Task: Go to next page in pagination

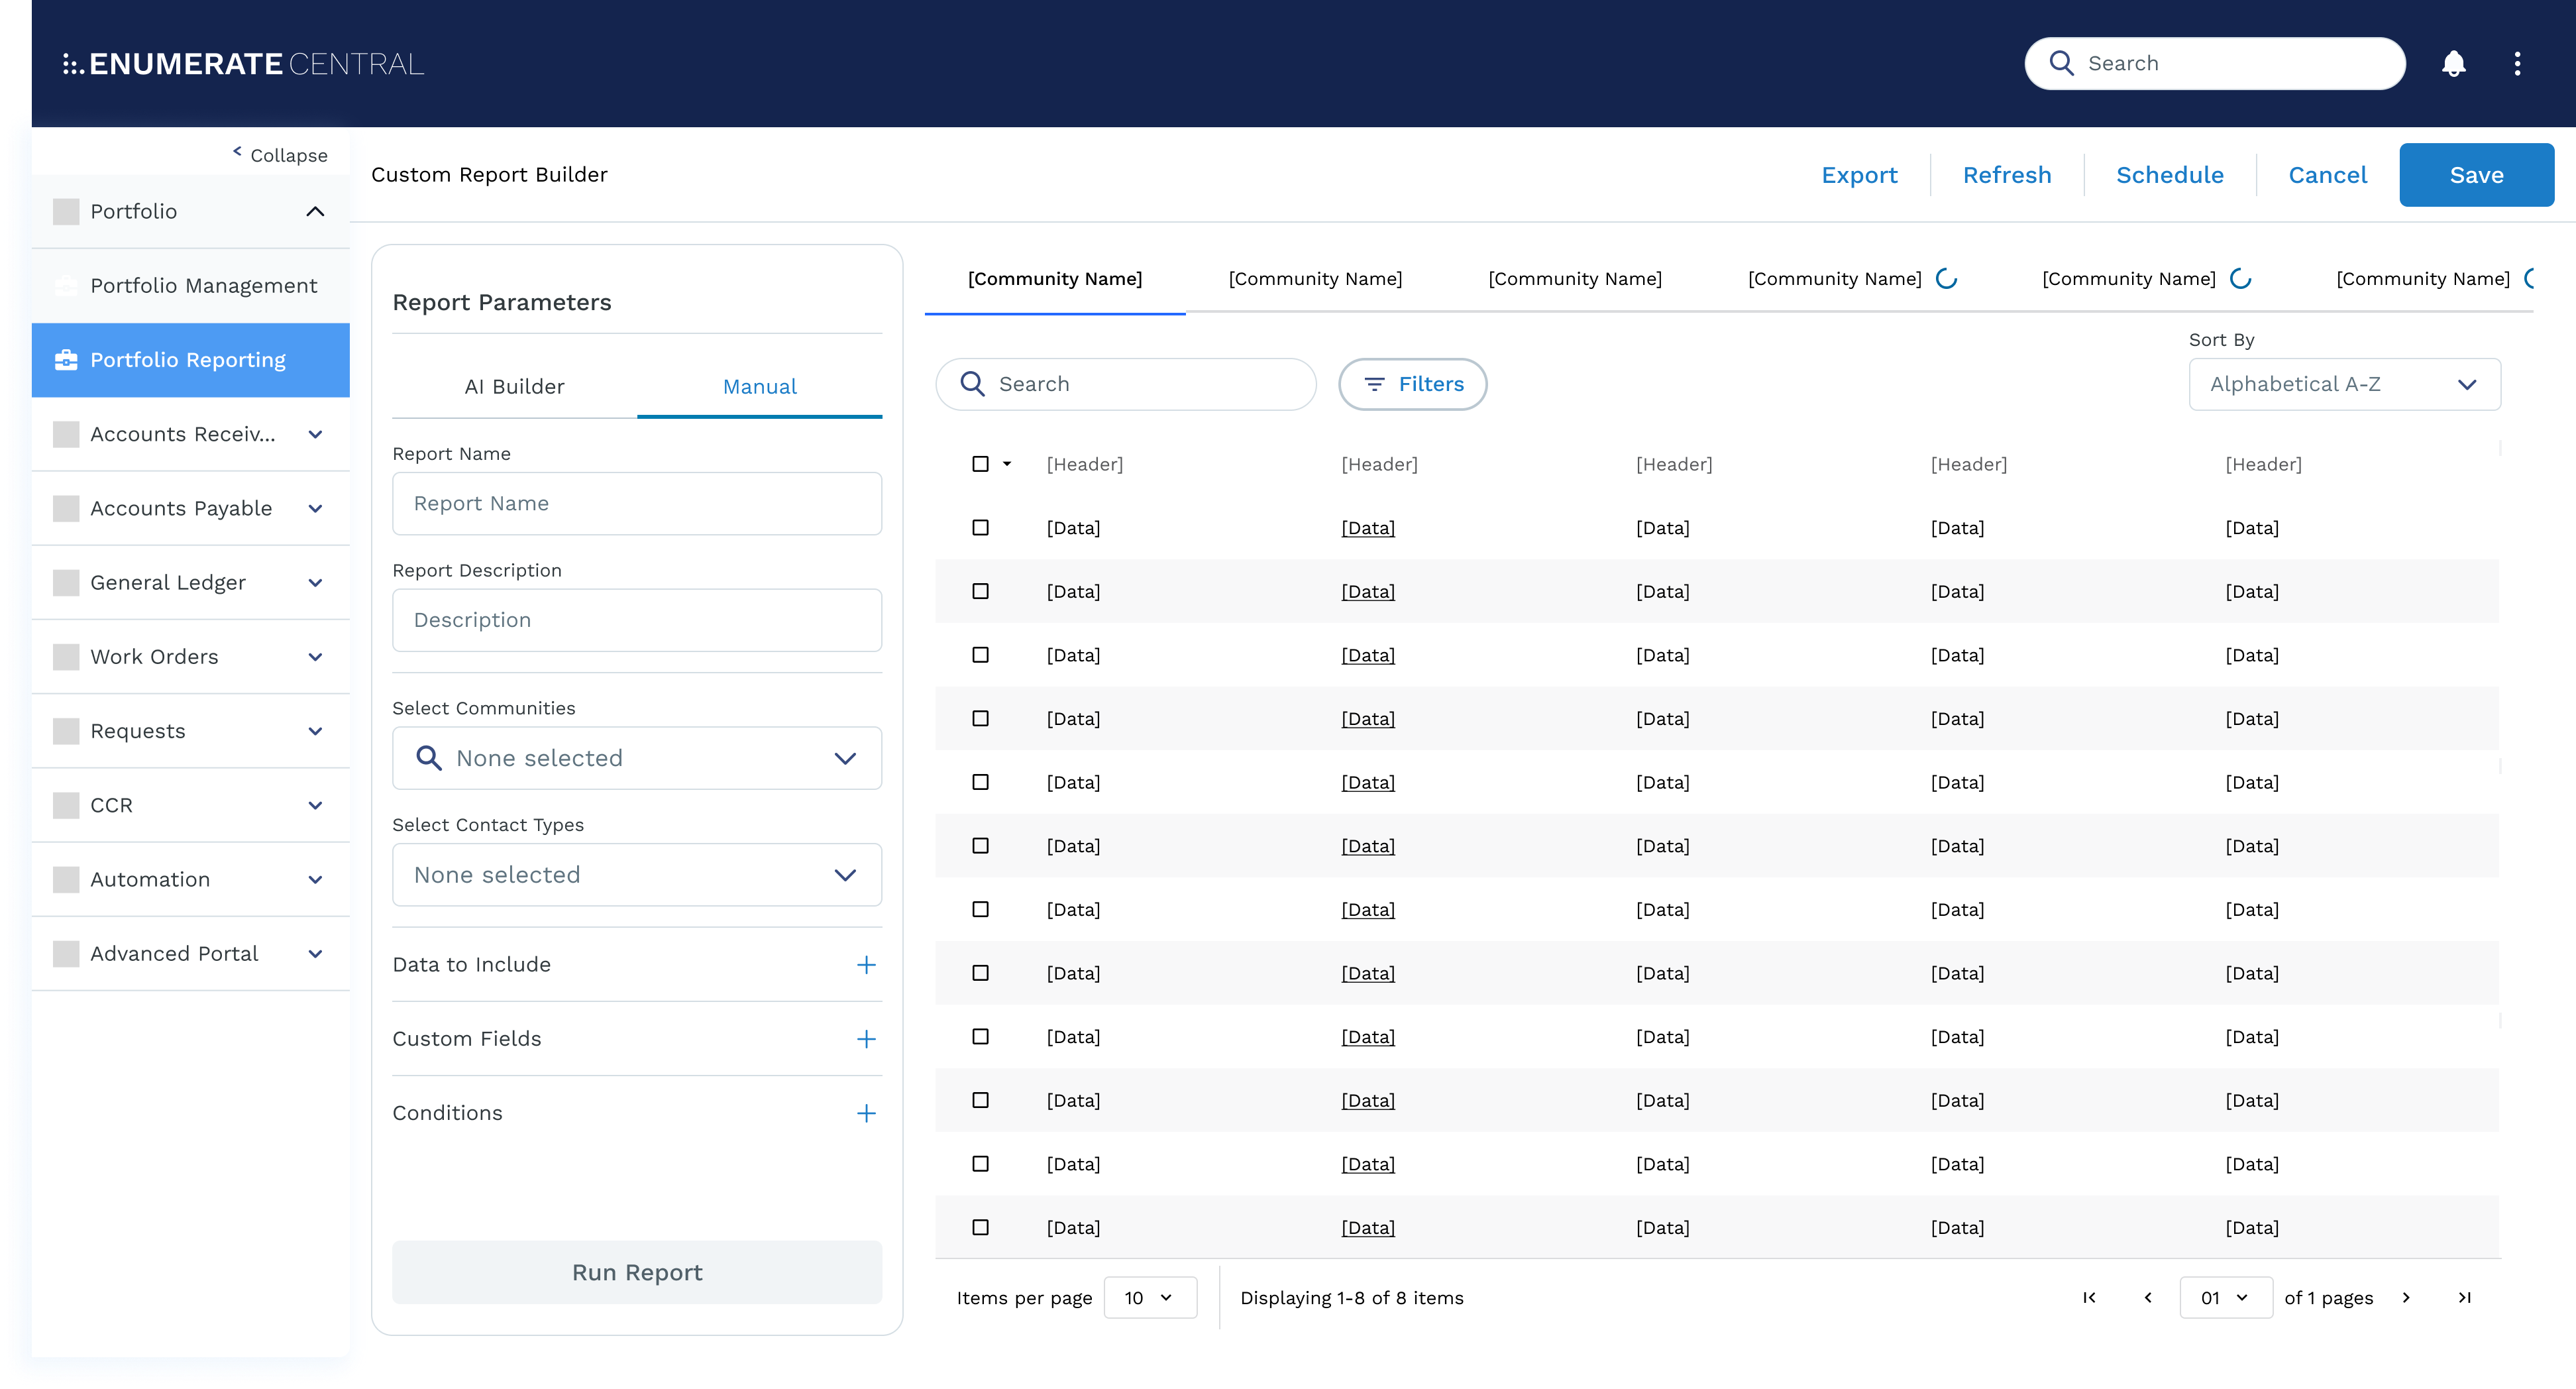Action: click(2406, 1298)
